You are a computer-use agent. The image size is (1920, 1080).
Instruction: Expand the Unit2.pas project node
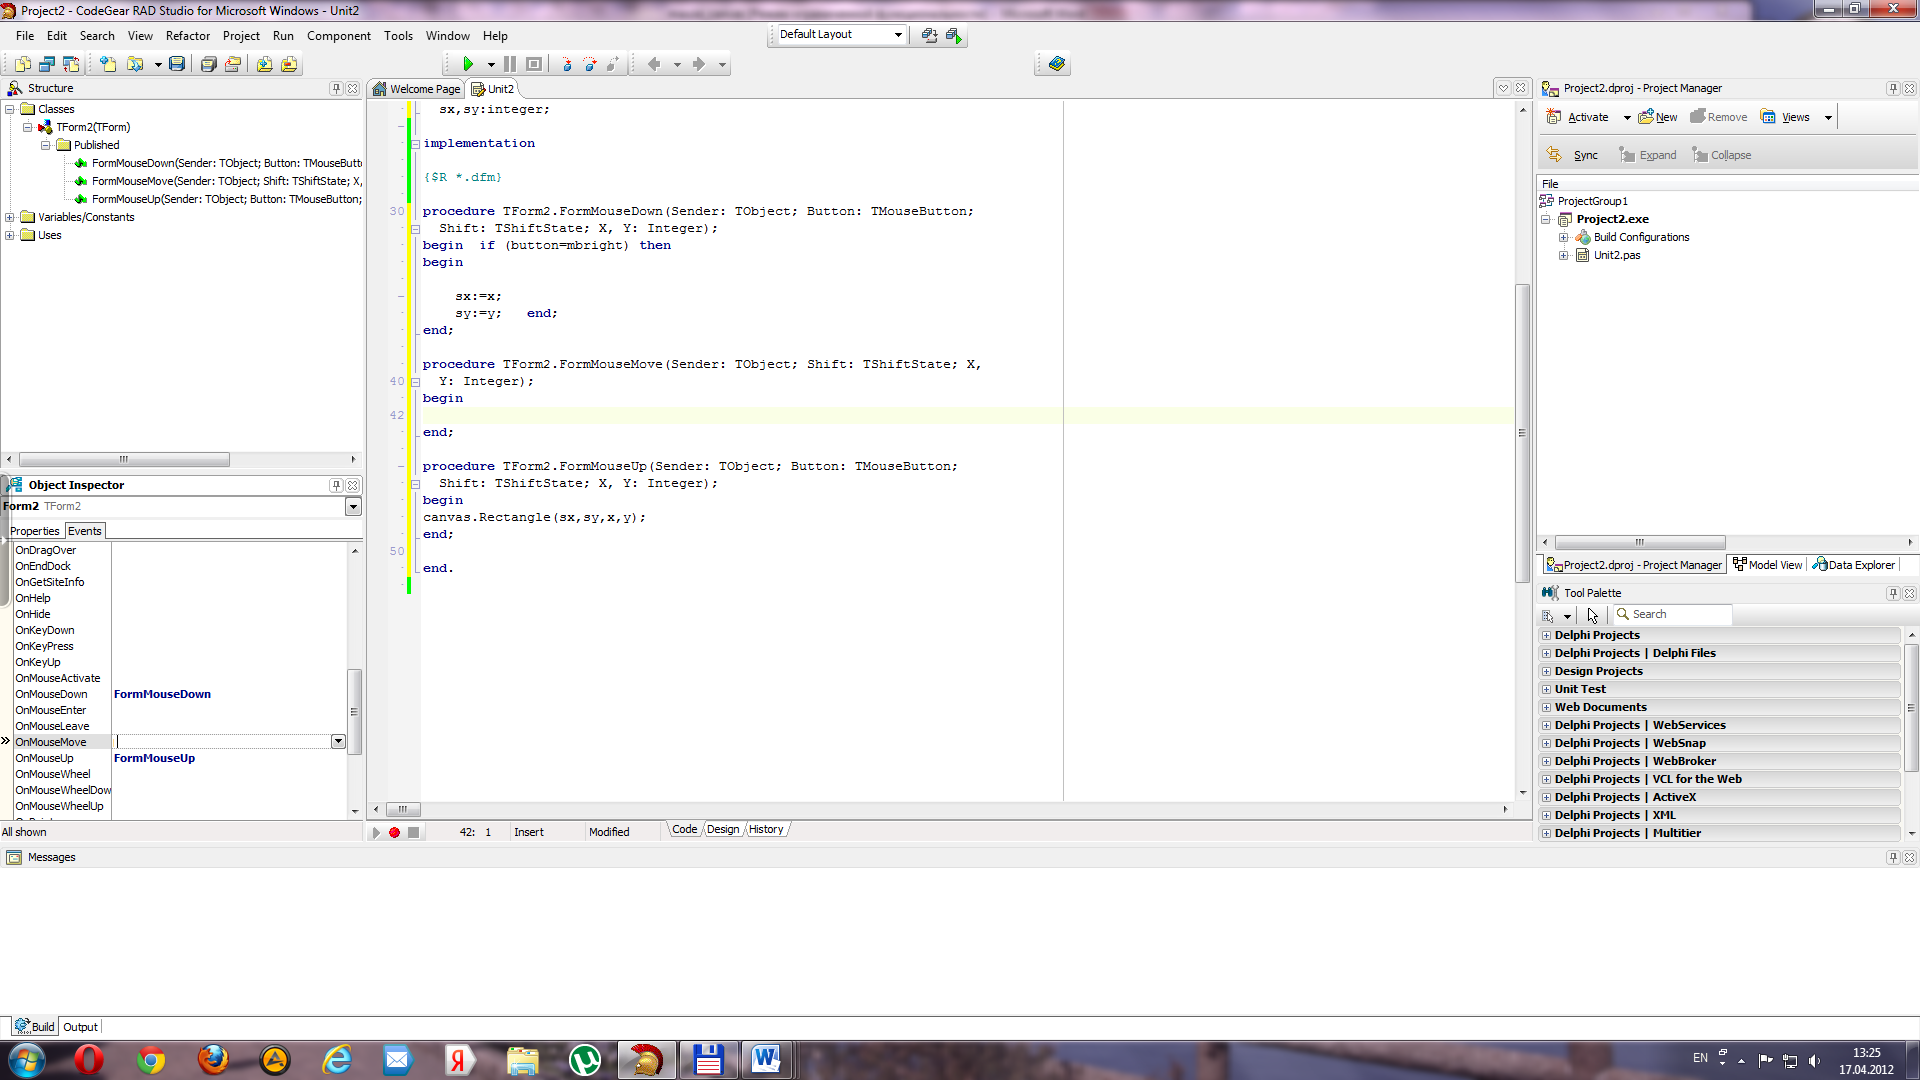(x=1564, y=255)
